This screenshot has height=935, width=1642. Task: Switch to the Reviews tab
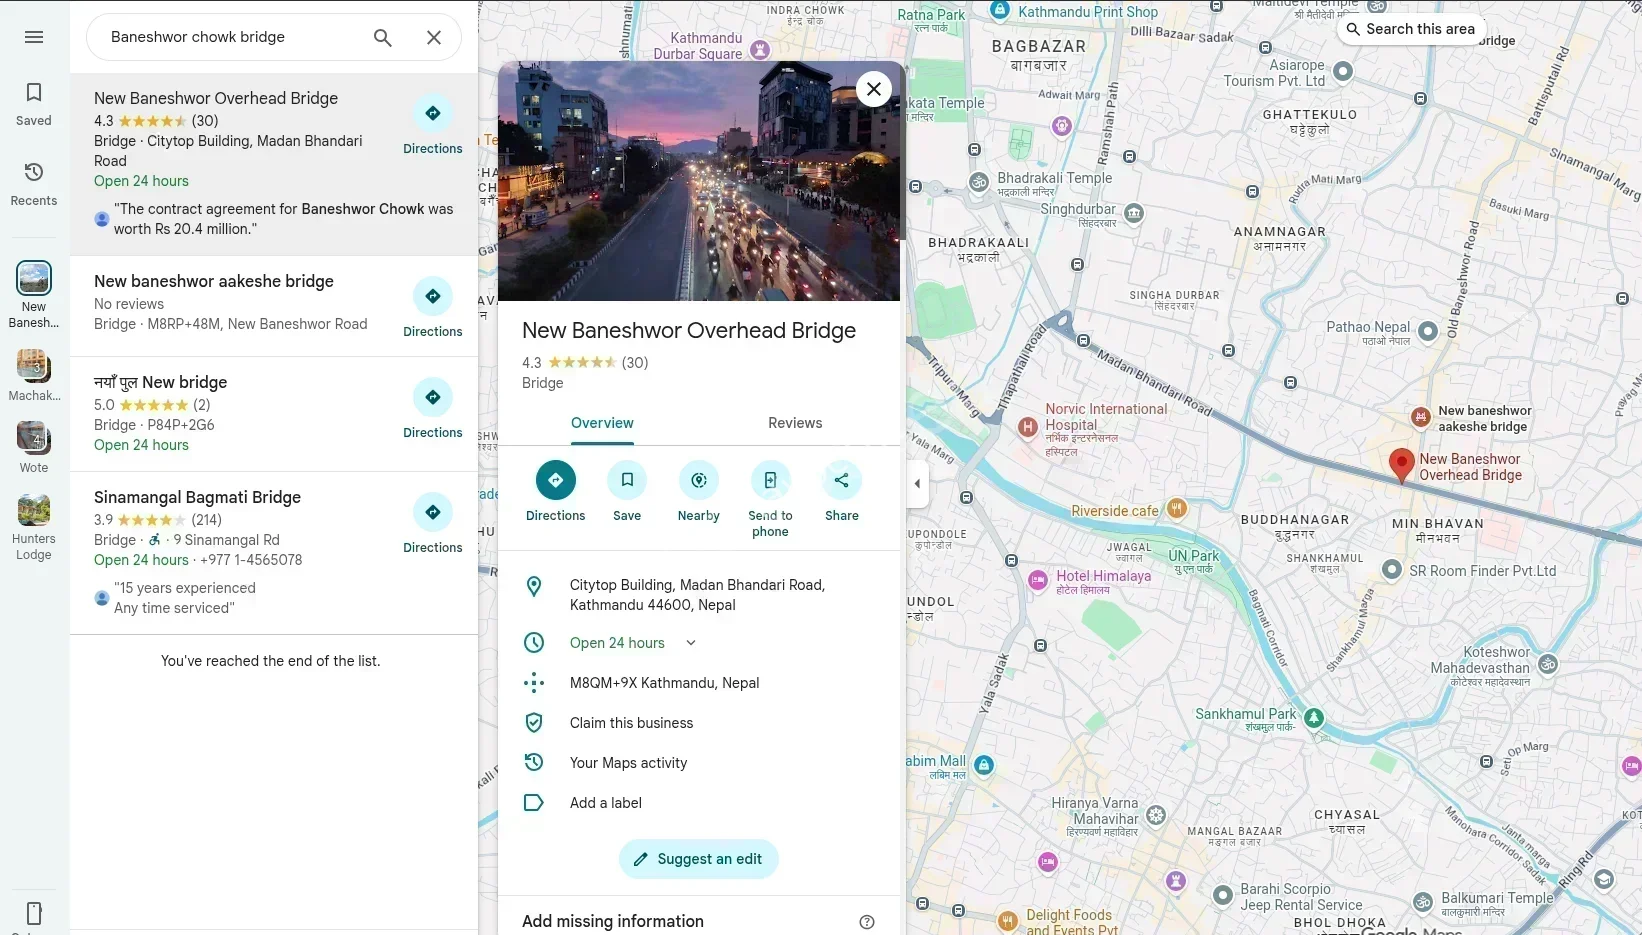pos(795,423)
